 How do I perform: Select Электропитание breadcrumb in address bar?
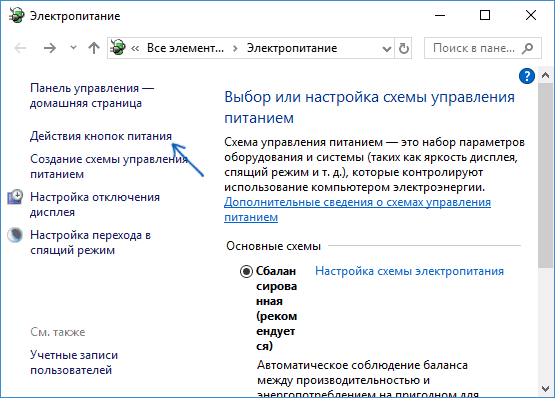[x=292, y=48]
